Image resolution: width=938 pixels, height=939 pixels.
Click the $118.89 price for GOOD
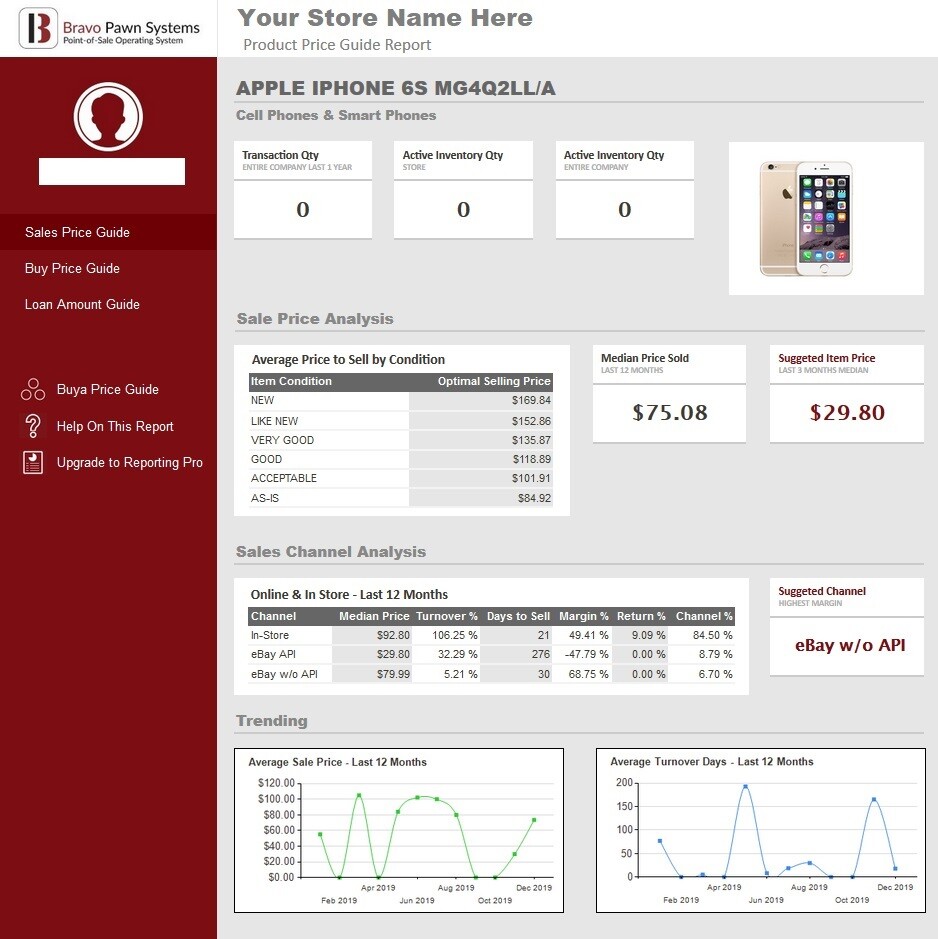click(x=531, y=459)
